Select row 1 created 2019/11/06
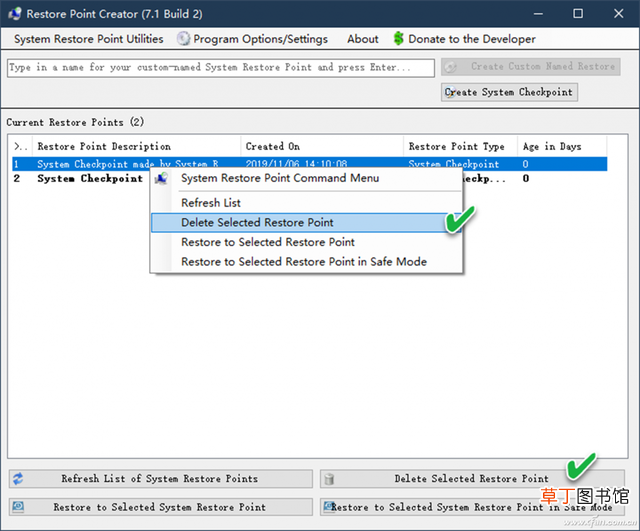640x531 pixels. point(309,164)
